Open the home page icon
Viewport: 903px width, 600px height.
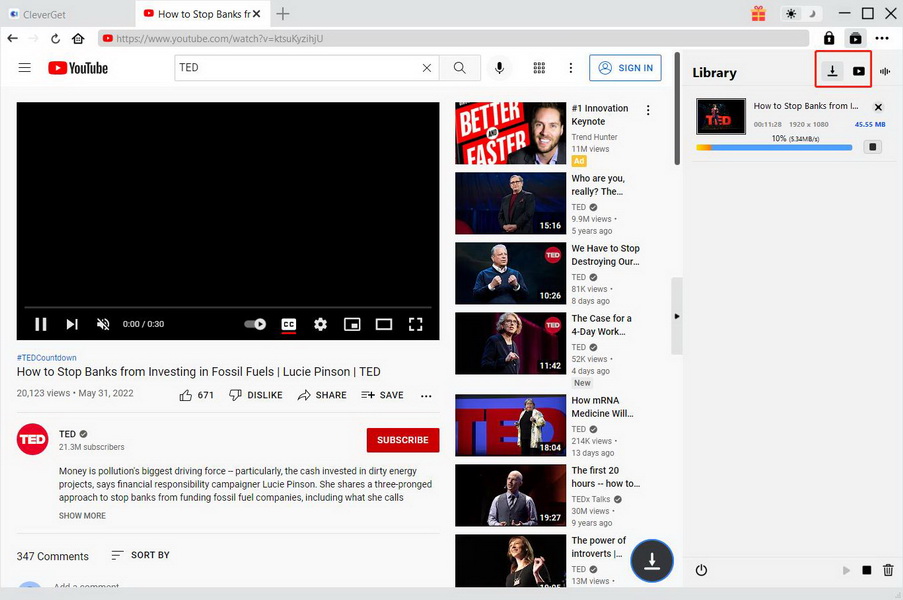pos(78,39)
